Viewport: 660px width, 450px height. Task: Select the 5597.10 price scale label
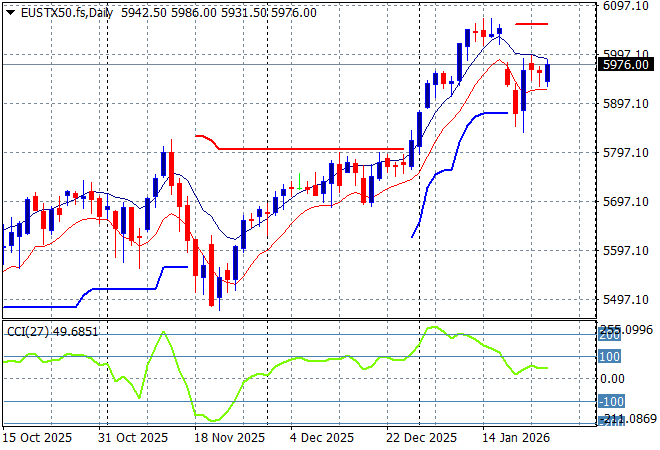click(626, 251)
